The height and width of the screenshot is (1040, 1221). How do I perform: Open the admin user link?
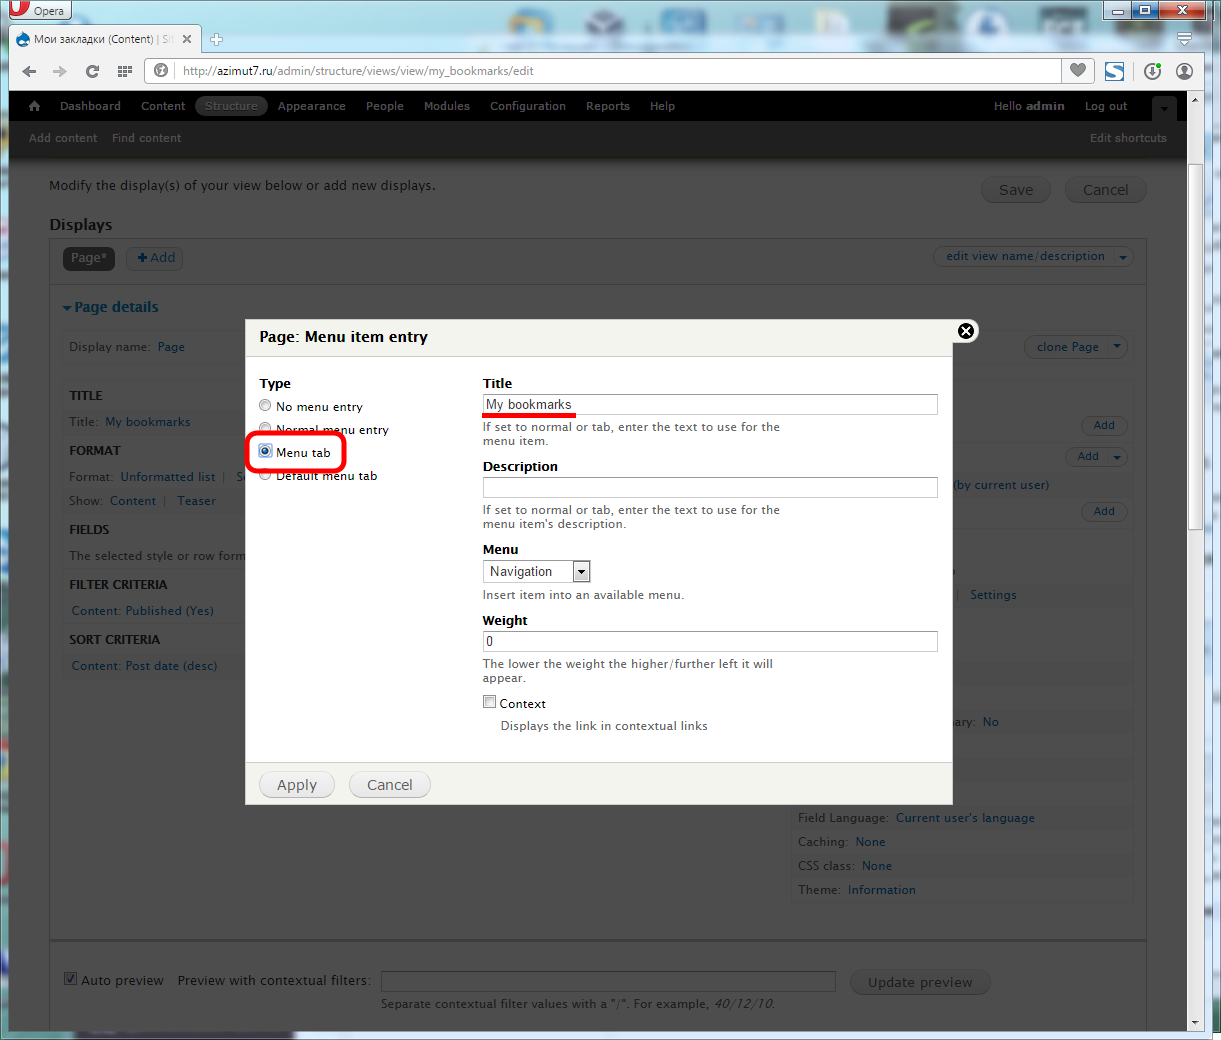(x=1045, y=106)
